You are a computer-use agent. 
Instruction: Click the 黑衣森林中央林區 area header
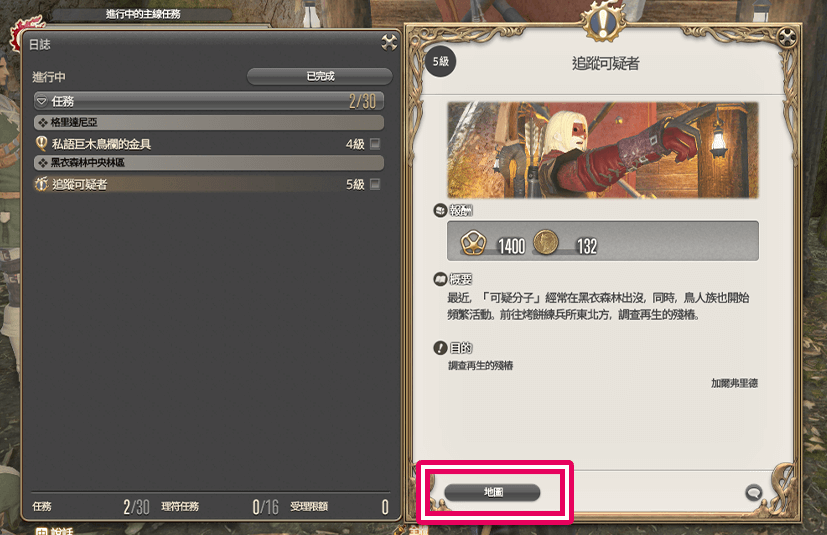[x=209, y=163]
